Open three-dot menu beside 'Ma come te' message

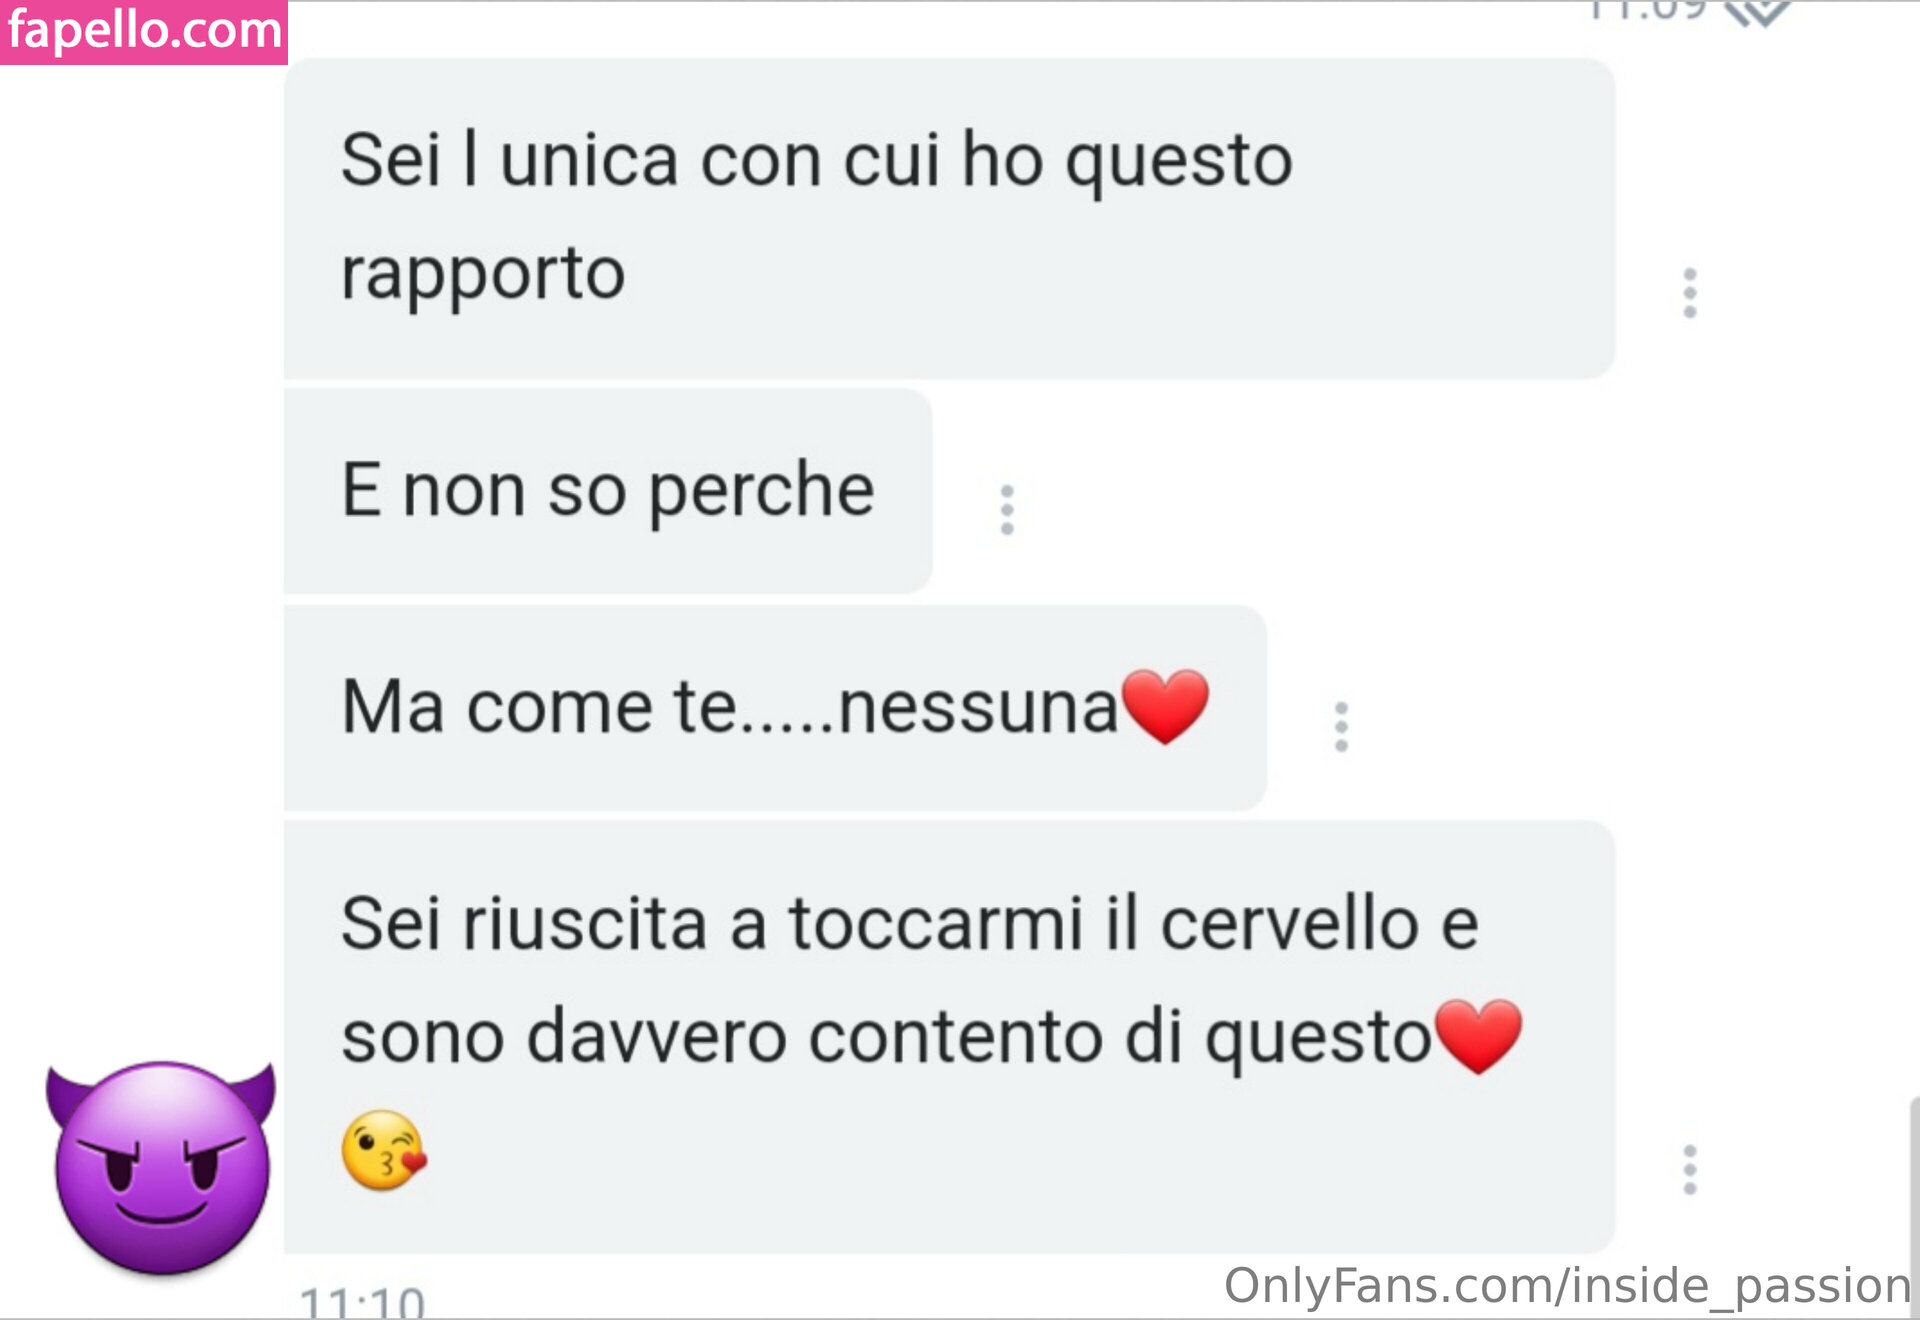1341,727
